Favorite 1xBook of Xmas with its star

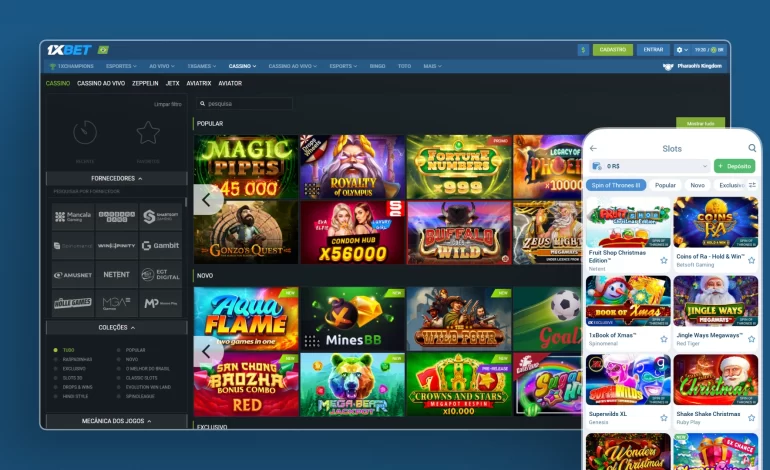click(x=663, y=339)
